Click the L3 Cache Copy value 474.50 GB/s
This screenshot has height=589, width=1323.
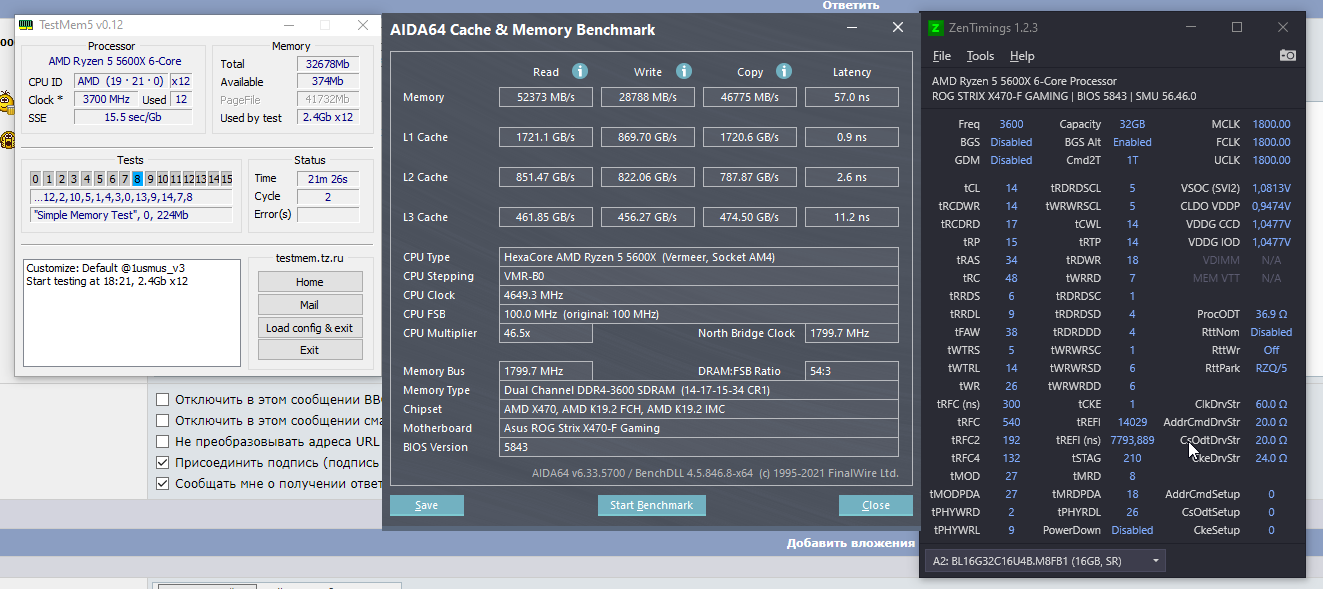pyautogui.click(x=749, y=217)
